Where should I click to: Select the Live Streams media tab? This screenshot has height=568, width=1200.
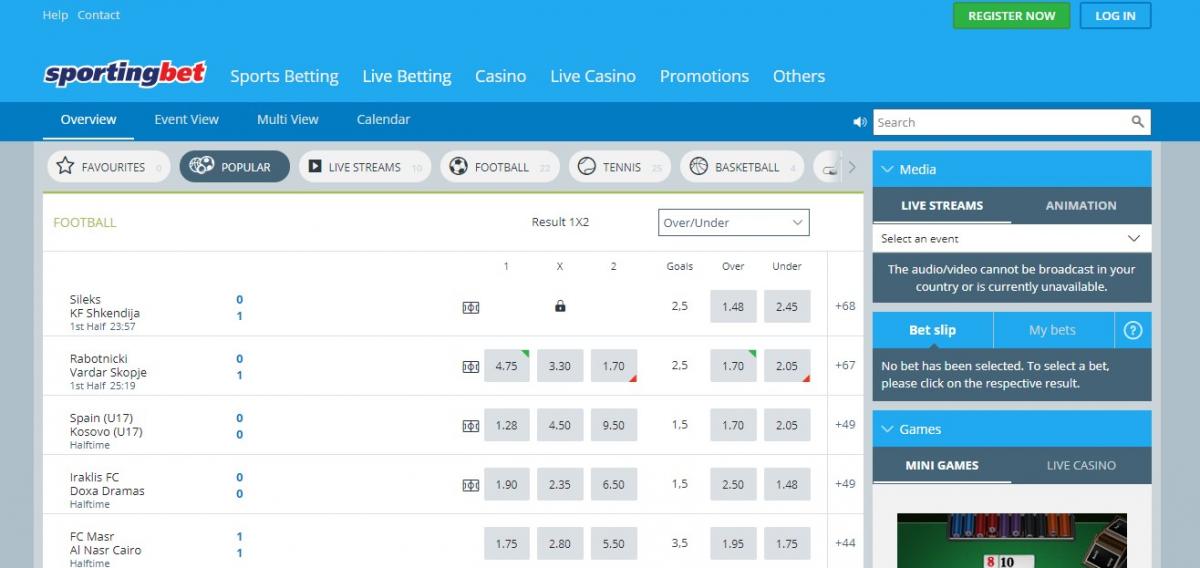[942, 205]
